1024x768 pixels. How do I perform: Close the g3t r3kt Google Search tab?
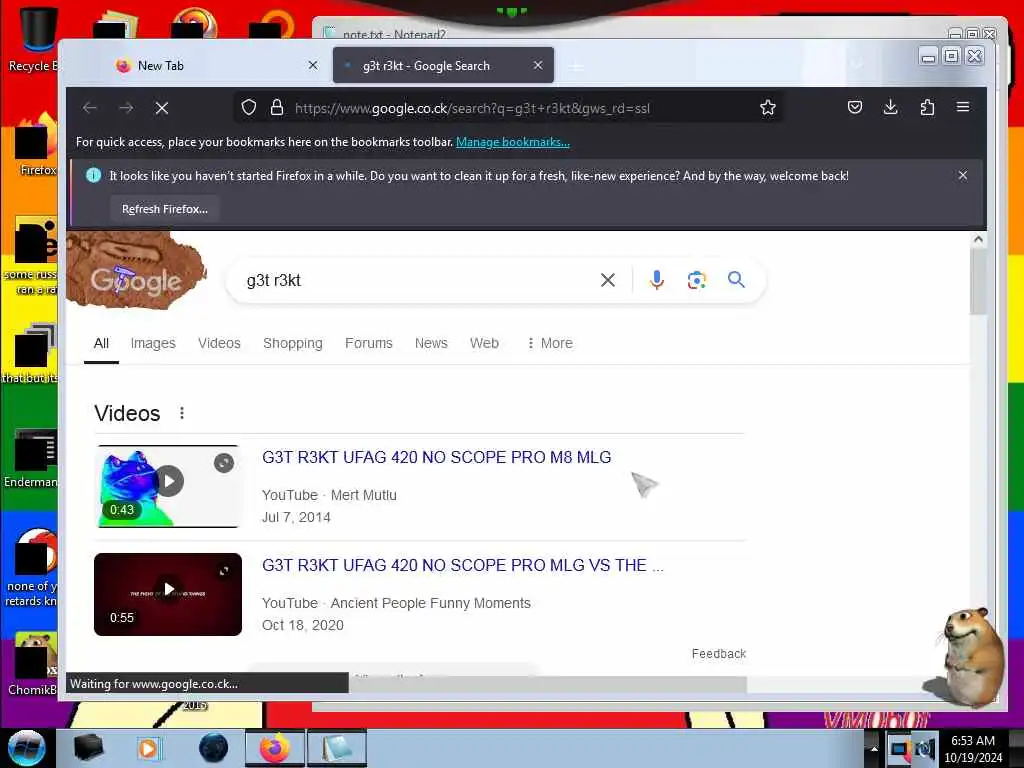537,65
